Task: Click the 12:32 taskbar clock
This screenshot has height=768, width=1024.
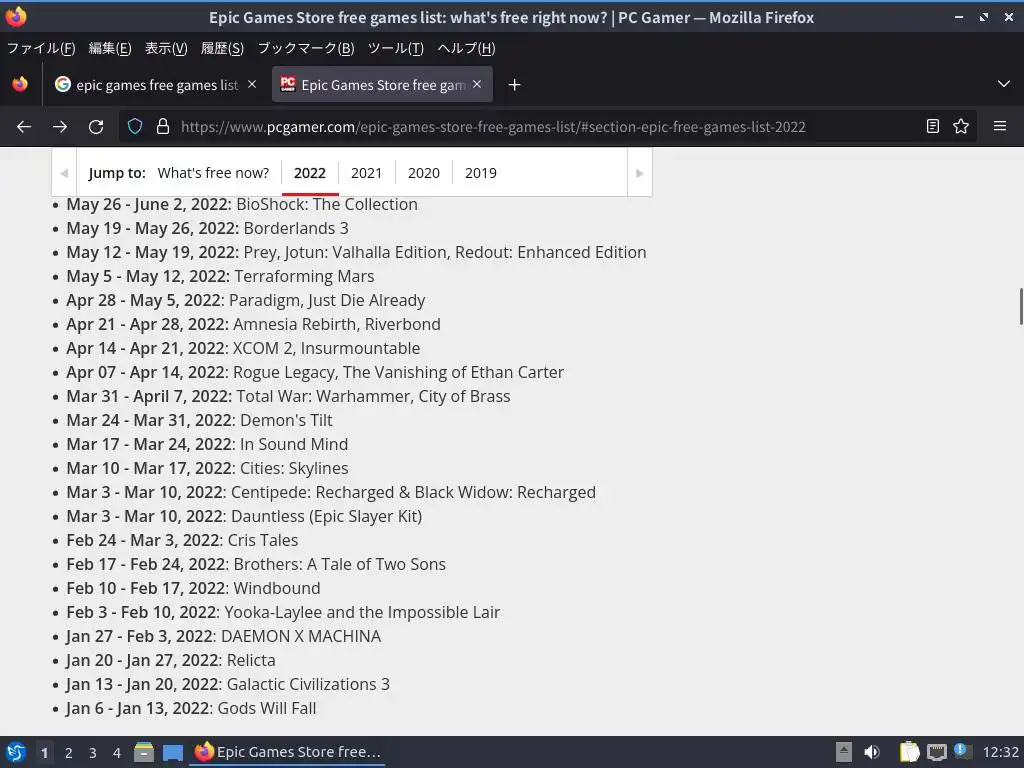Action: pos(1000,752)
